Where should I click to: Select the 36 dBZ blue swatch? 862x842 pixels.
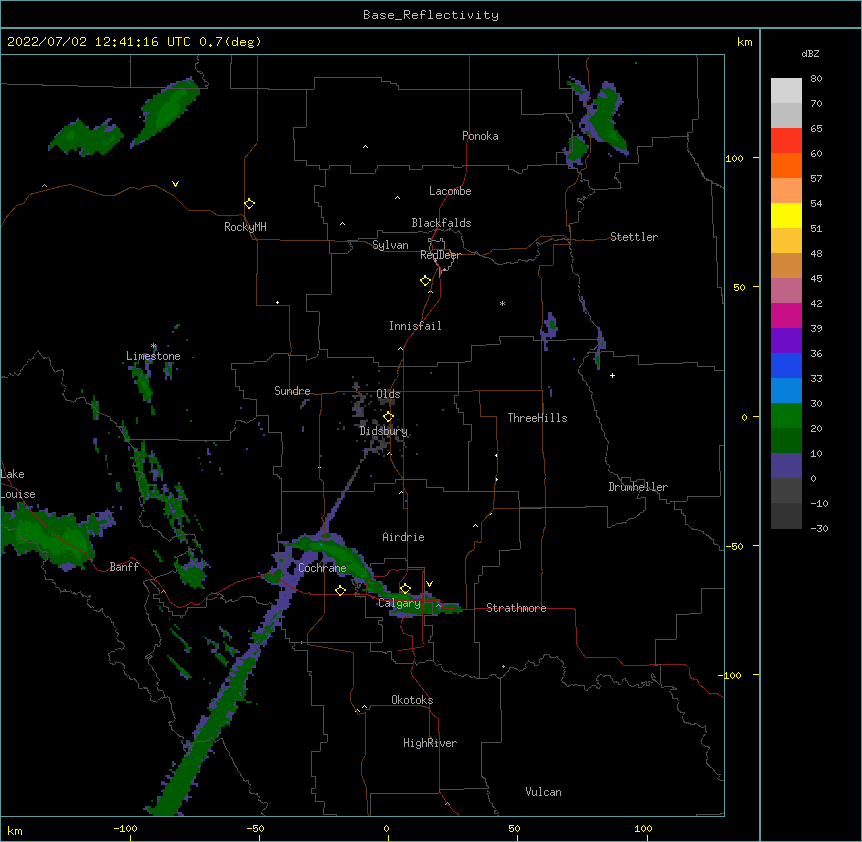(x=786, y=365)
